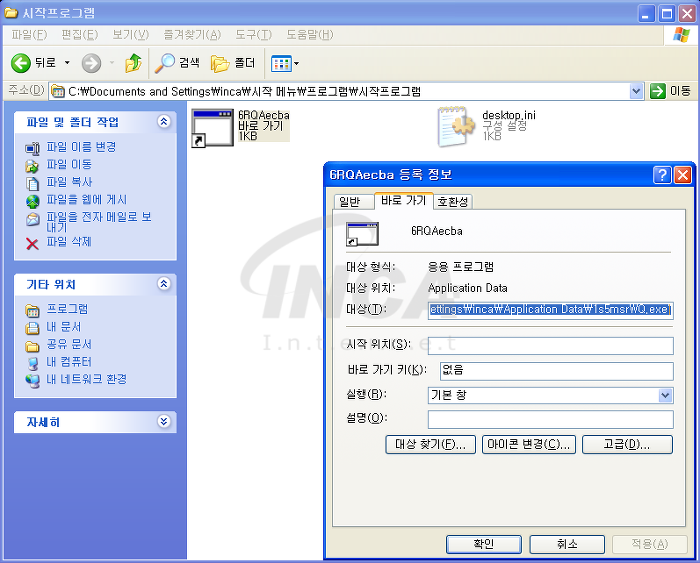Expand the address bar dropdown
This screenshot has width=700, height=563.
pos(636,92)
